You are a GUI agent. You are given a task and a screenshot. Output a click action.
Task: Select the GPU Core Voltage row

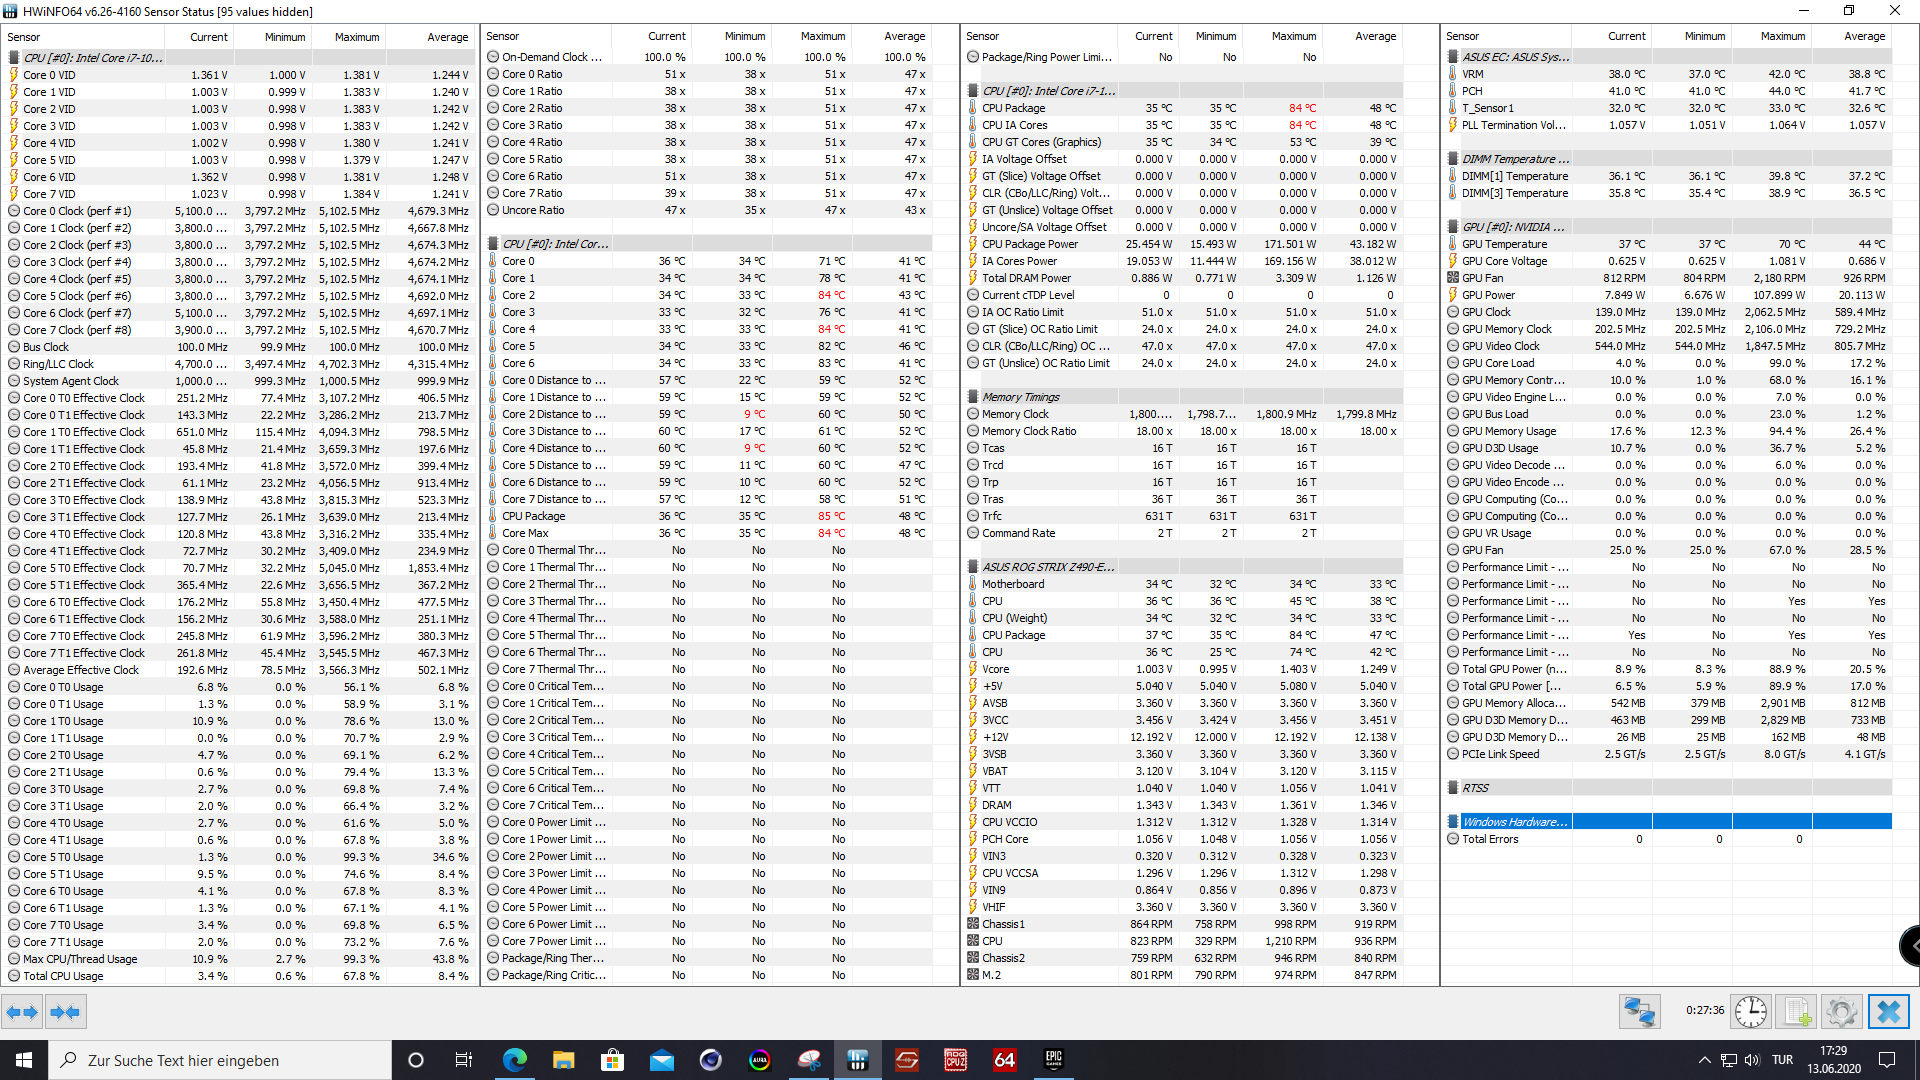pos(1668,261)
